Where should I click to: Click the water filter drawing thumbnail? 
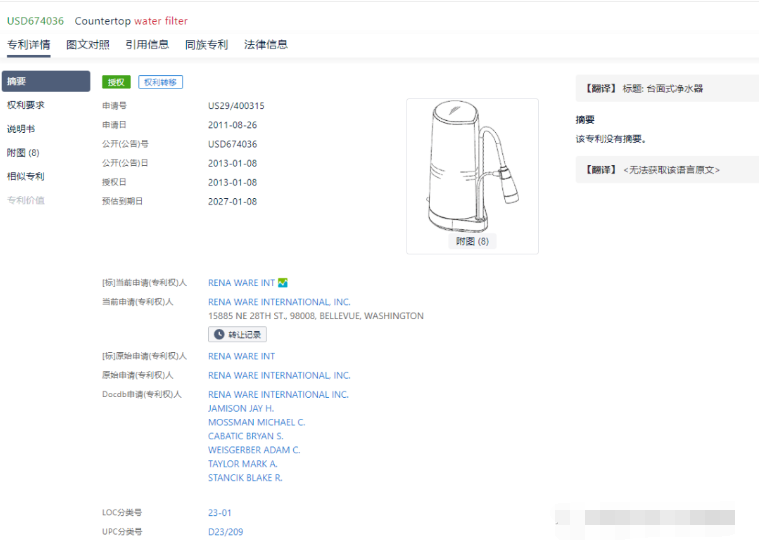tap(472, 166)
